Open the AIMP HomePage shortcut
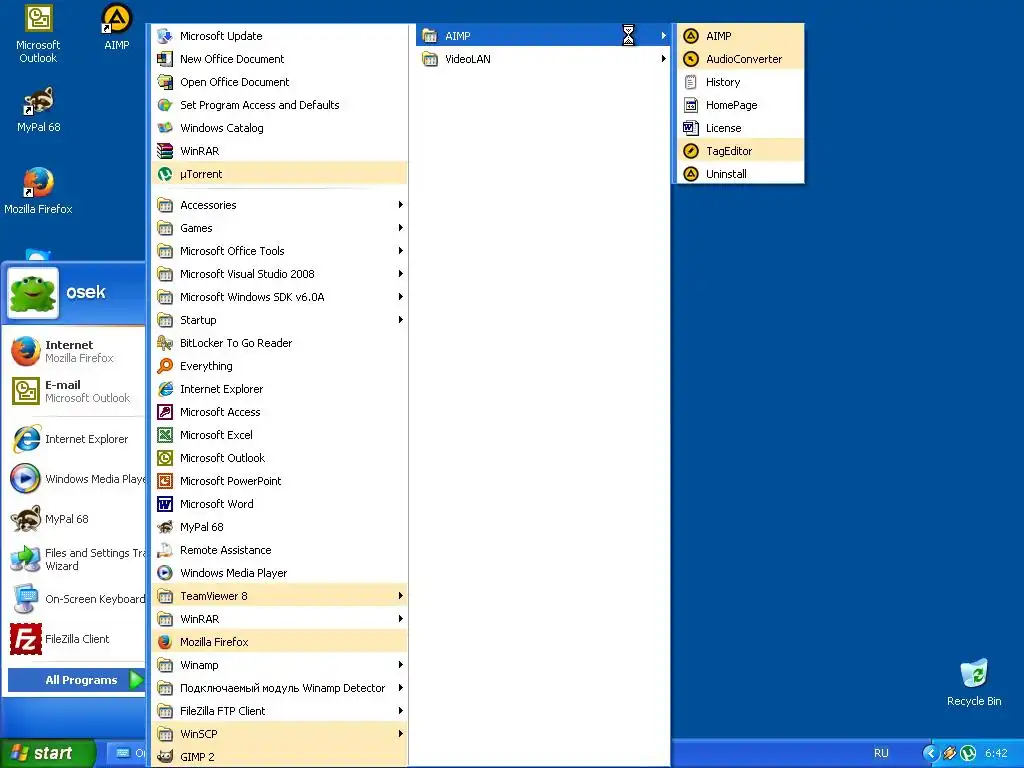The image size is (1024, 768). click(740, 105)
